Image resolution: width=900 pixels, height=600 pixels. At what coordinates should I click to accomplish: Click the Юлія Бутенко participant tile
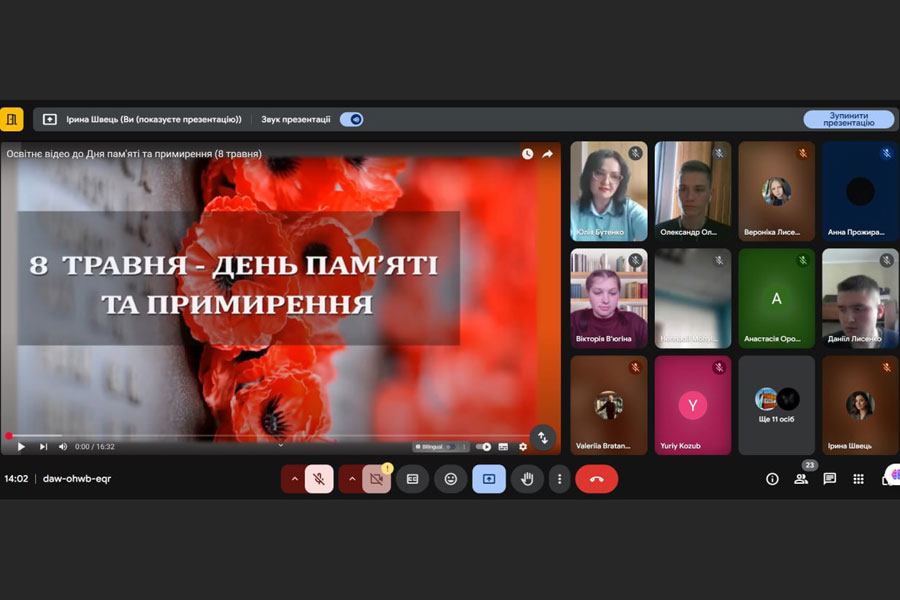pos(609,191)
